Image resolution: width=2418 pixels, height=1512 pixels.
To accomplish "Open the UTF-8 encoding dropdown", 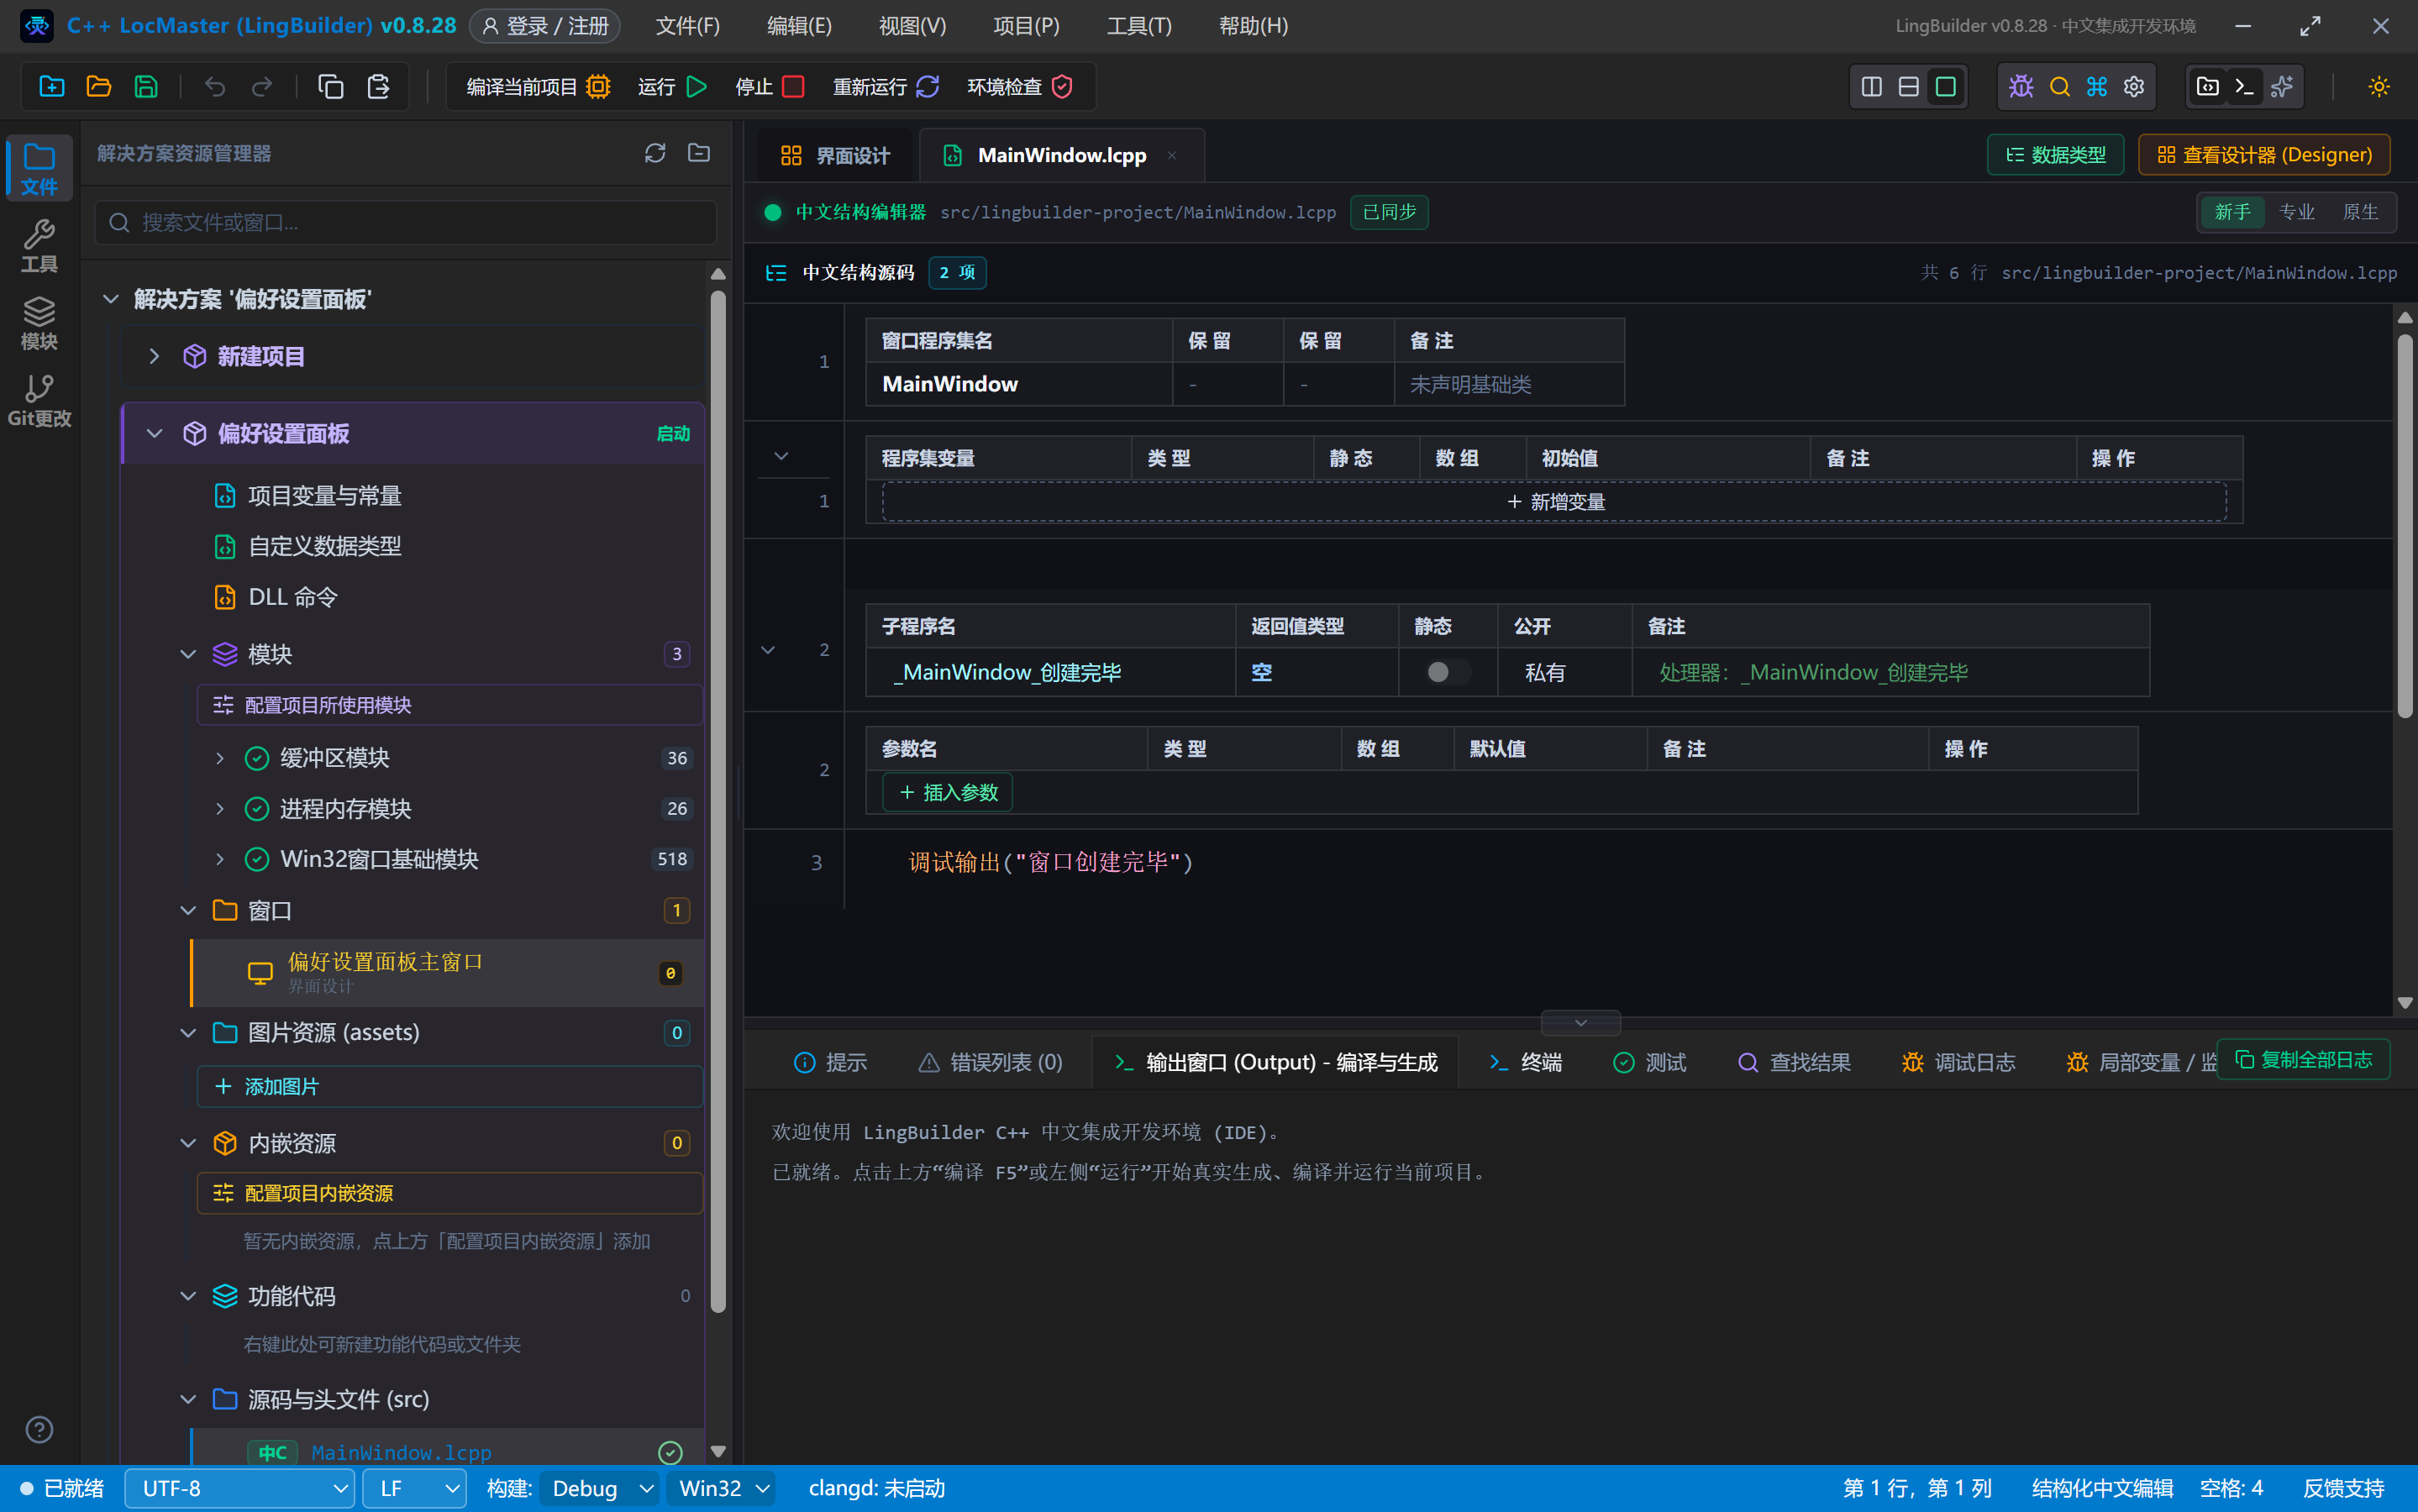I will (240, 1488).
